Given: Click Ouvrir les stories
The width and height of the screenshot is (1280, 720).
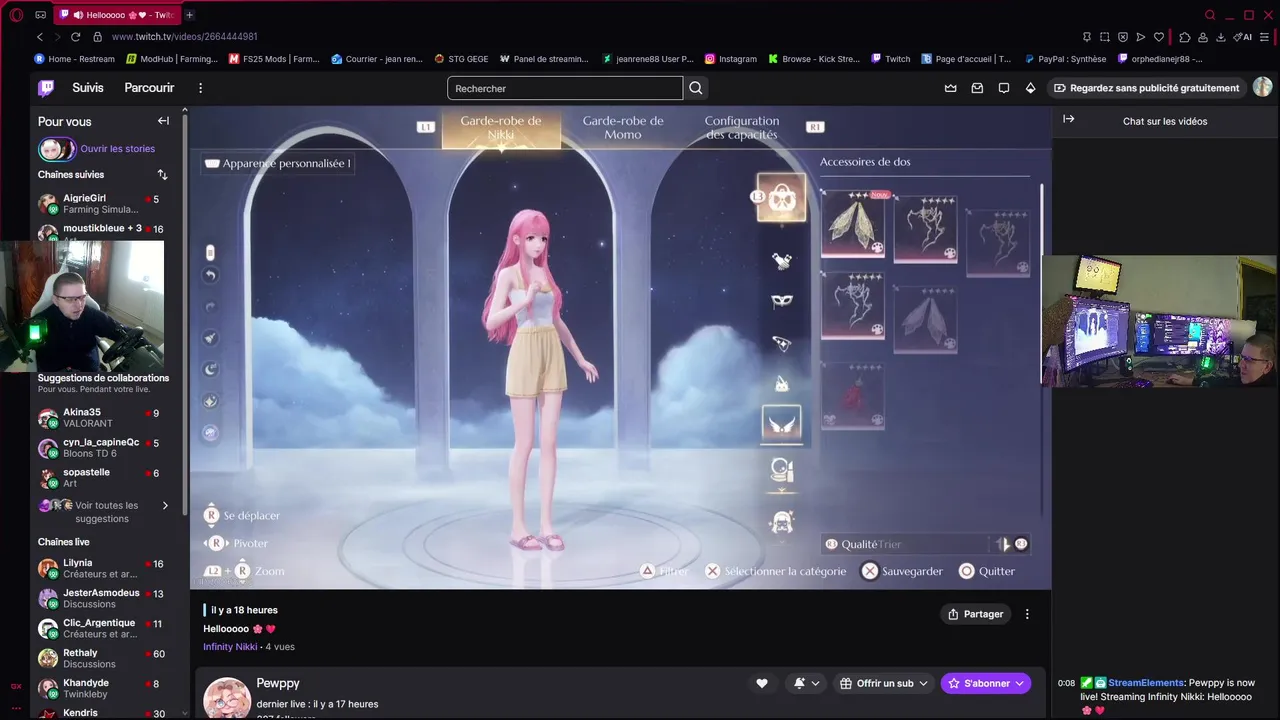Looking at the screenshot, I should click(x=118, y=149).
